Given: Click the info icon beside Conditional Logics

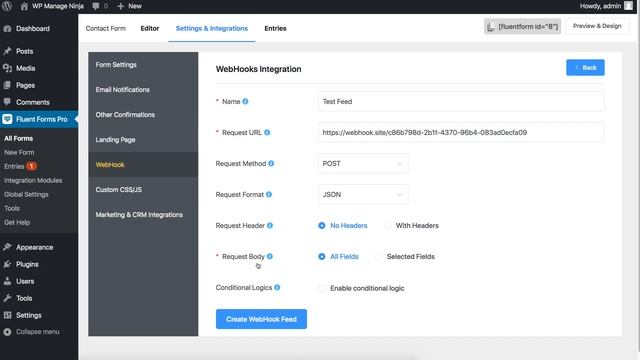Looking at the screenshot, I should tap(277, 287).
